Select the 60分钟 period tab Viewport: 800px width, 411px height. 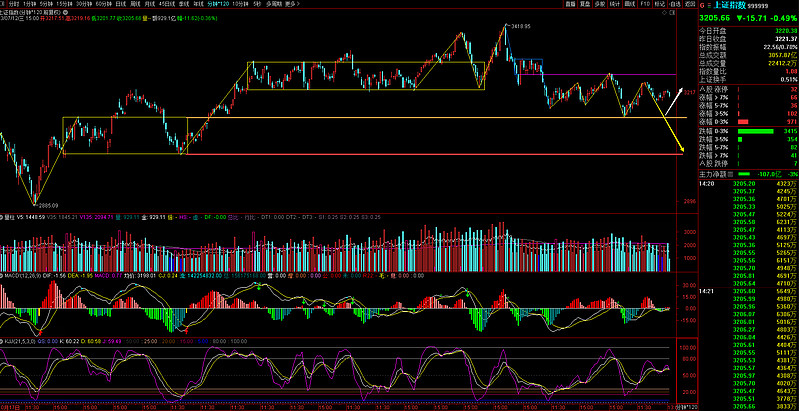[104, 4]
